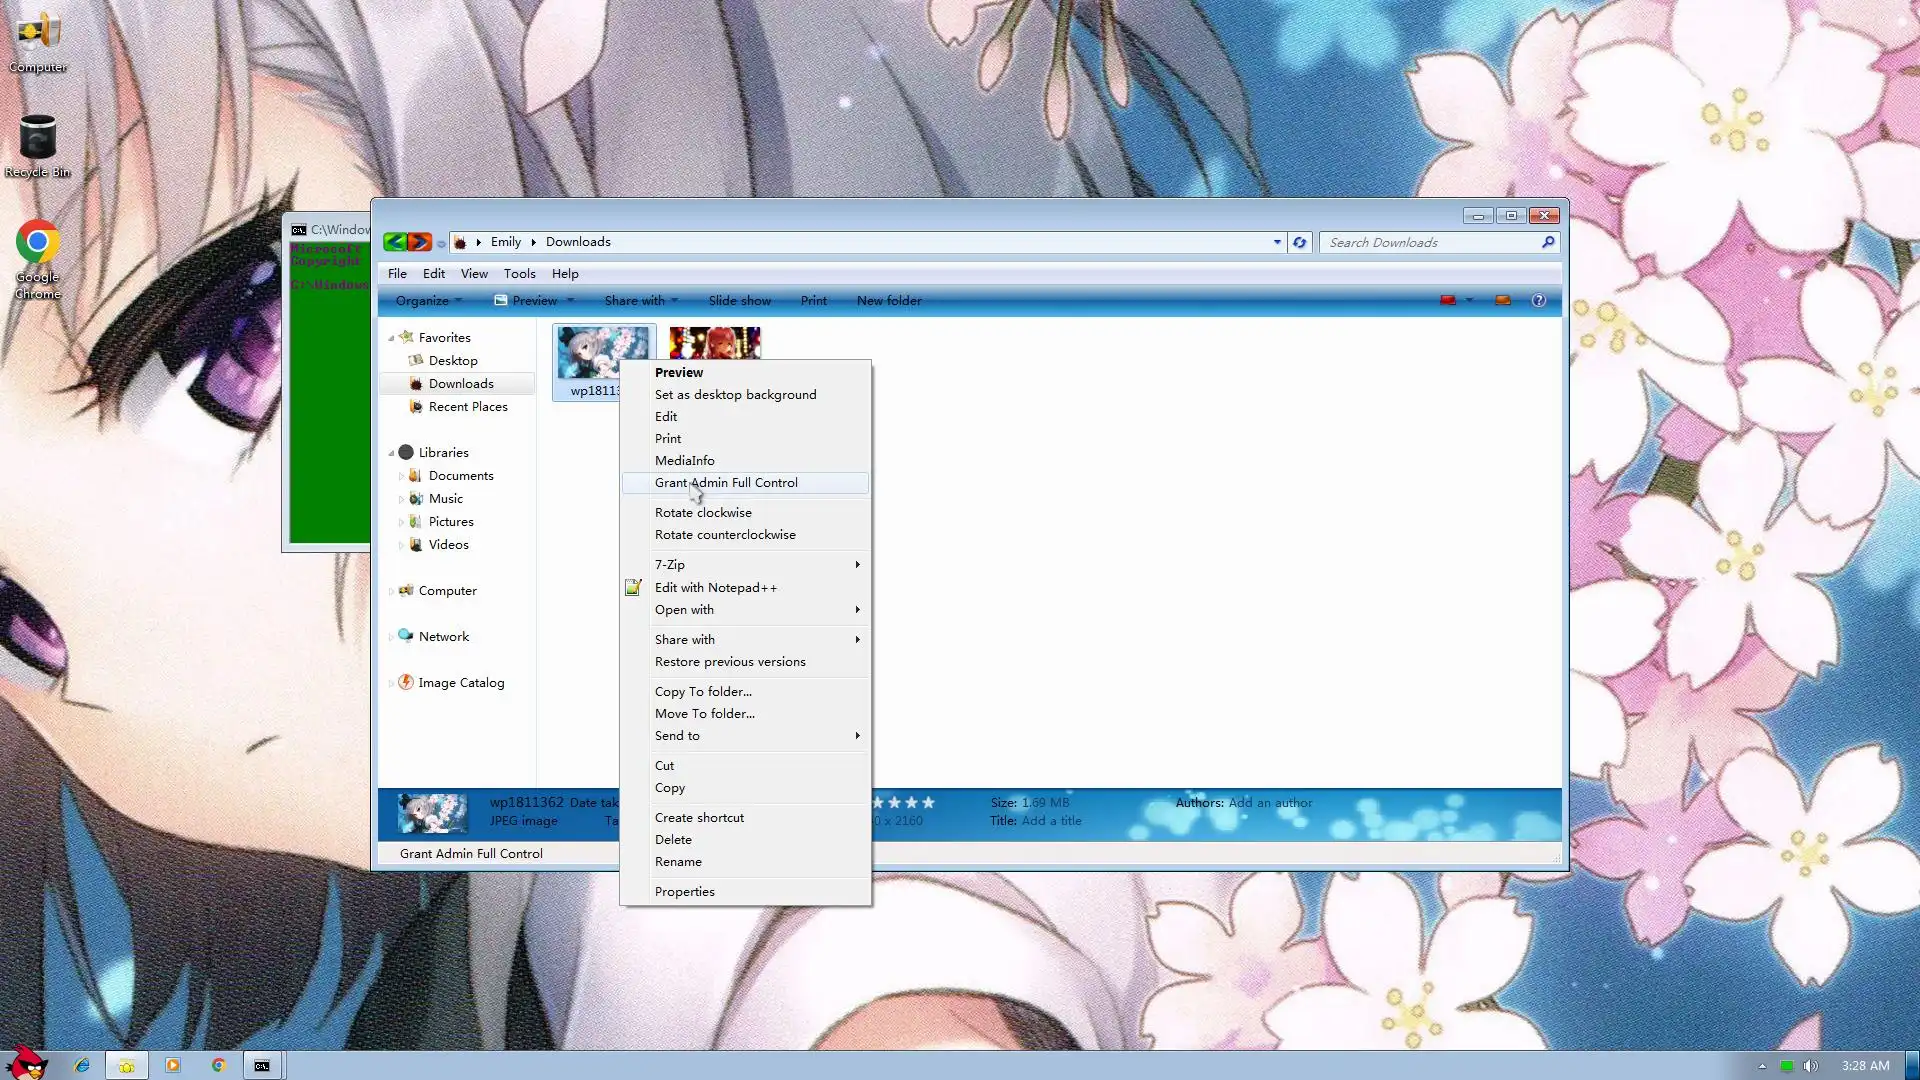This screenshot has height=1080, width=1920.
Task: Open Google Chrome from the taskbar
Action: point(218,1065)
